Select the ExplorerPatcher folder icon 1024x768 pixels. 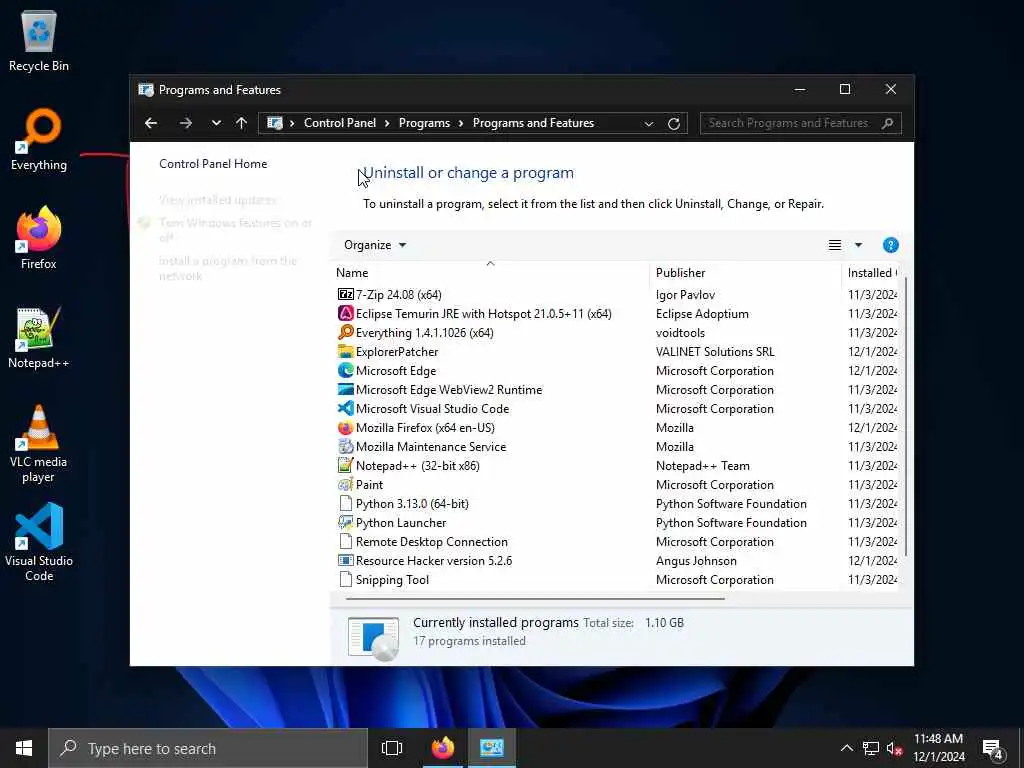click(x=345, y=351)
